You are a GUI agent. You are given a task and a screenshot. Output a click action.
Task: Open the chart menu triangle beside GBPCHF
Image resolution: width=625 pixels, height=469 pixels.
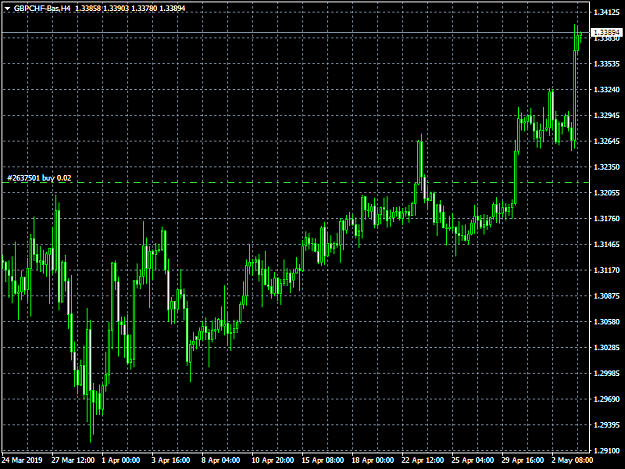7,8
